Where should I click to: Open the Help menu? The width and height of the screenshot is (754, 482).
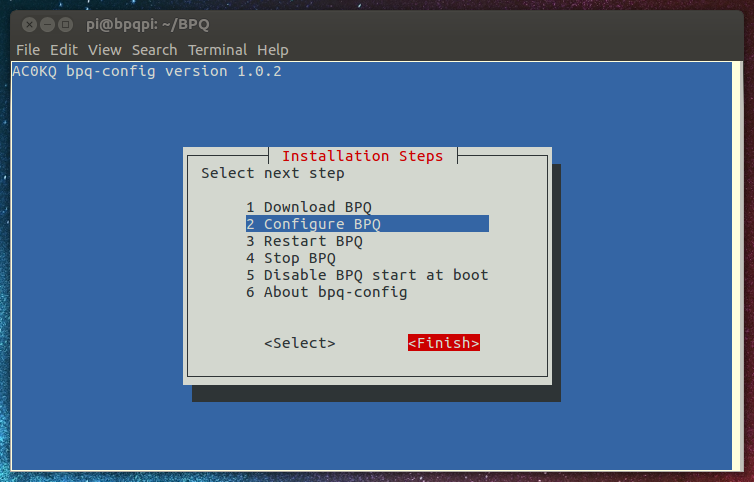[272, 50]
